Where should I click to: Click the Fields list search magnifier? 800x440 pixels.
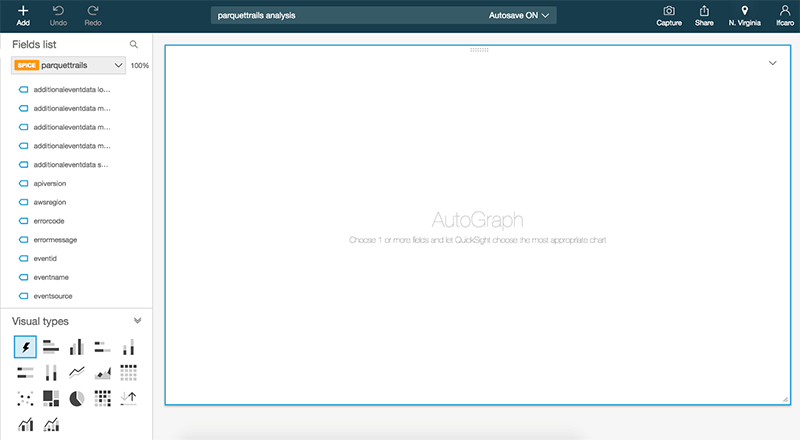pyautogui.click(x=134, y=44)
